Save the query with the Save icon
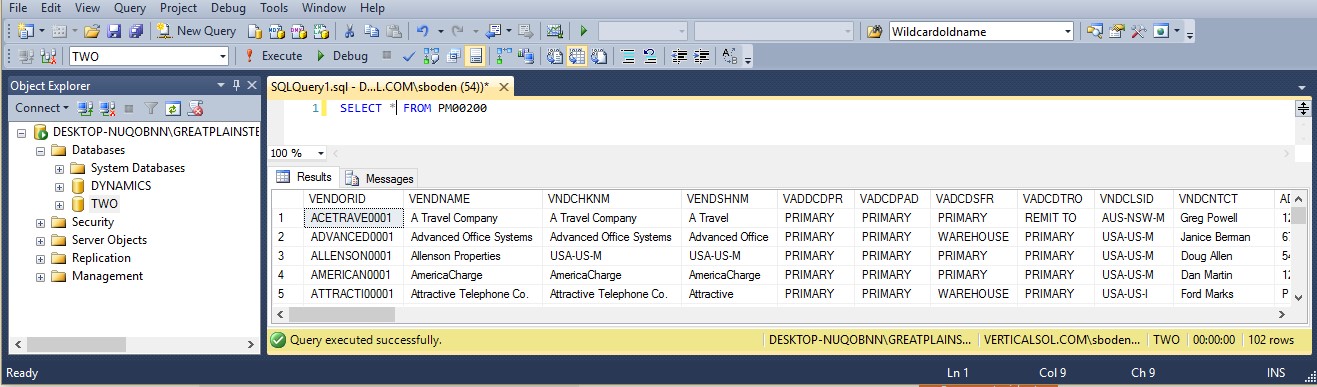Viewport: 1317px width, 387px height. [114, 31]
